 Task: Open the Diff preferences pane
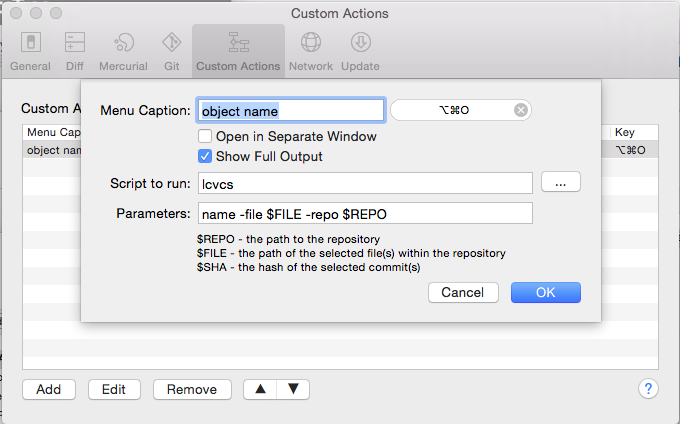point(75,51)
